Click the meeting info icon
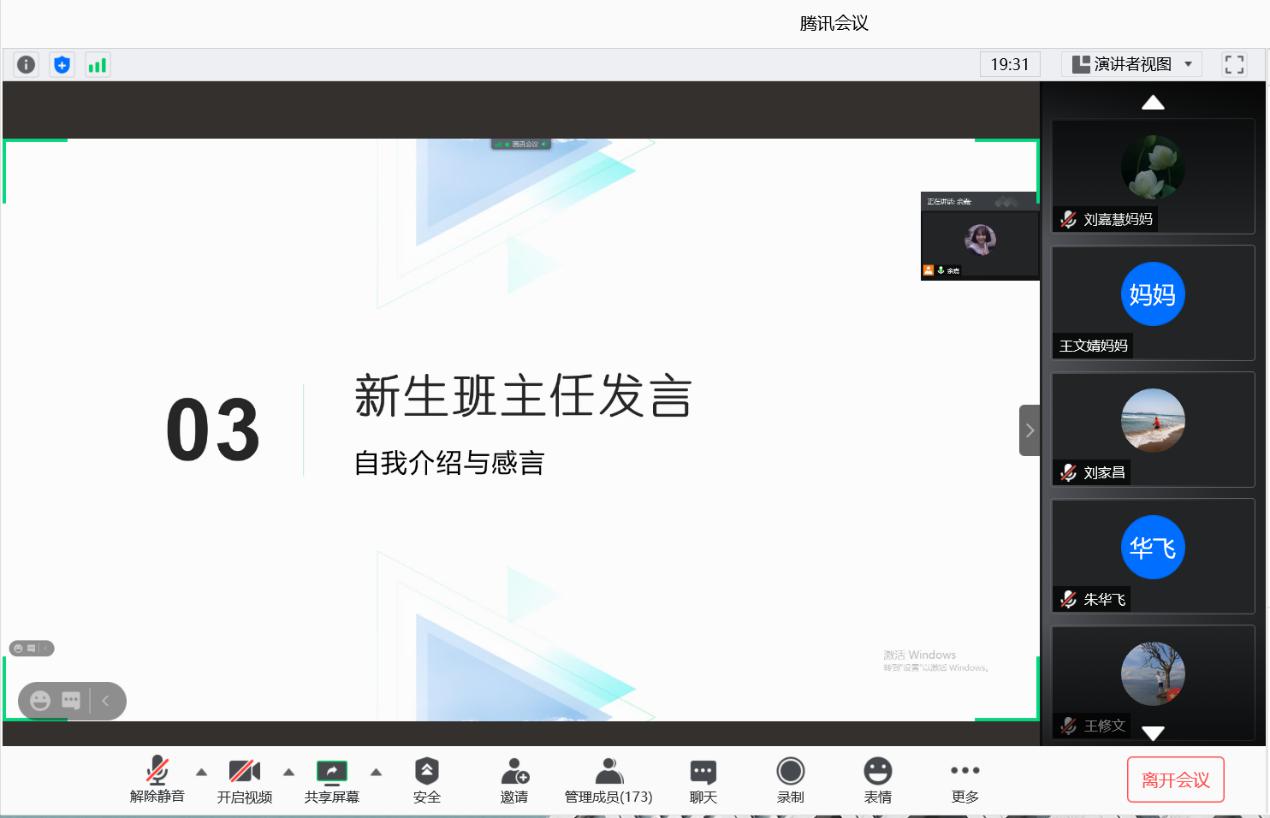This screenshot has height=818, width=1270. click(26, 65)
